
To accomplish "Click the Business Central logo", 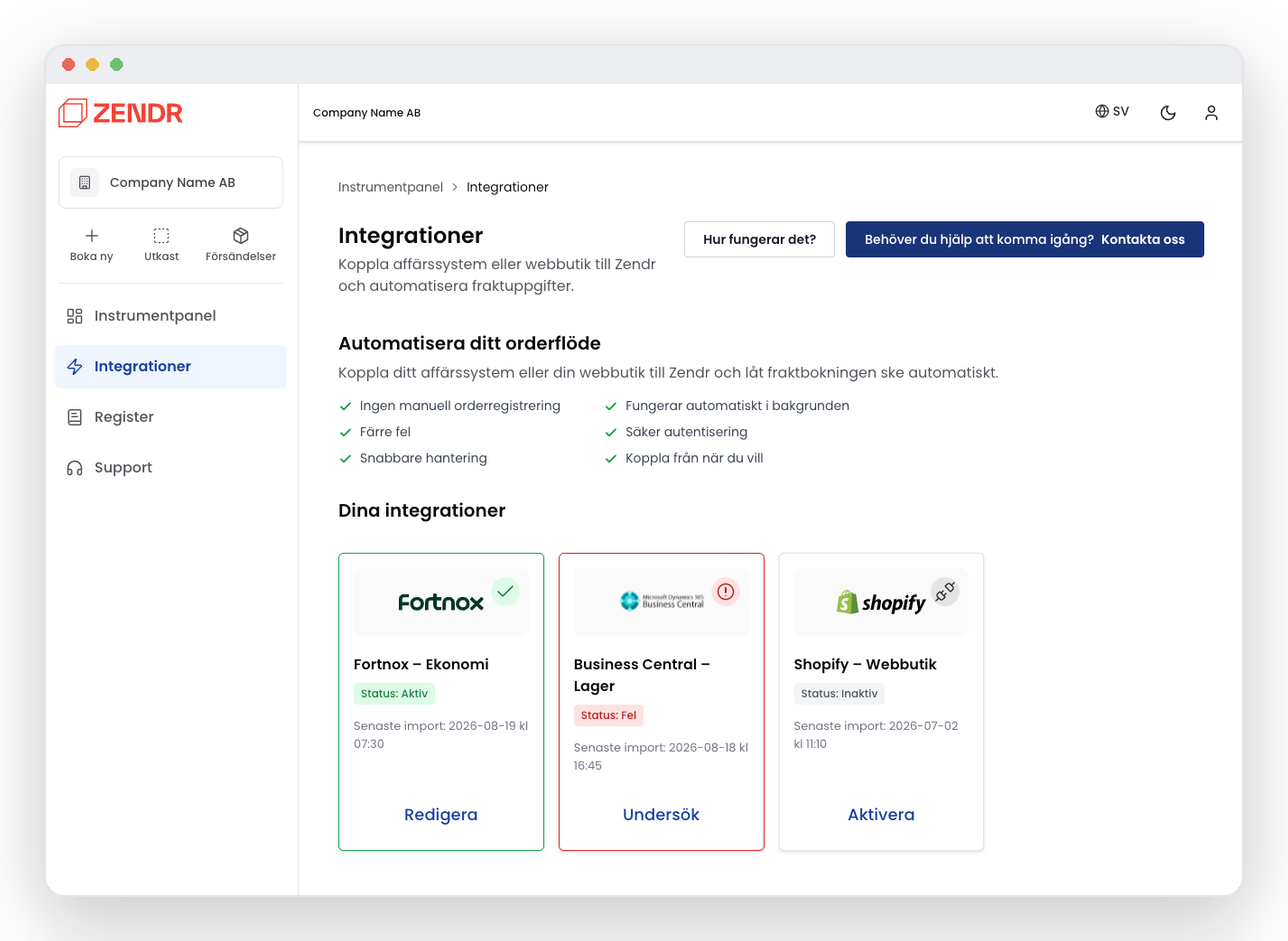I will 662,601.
